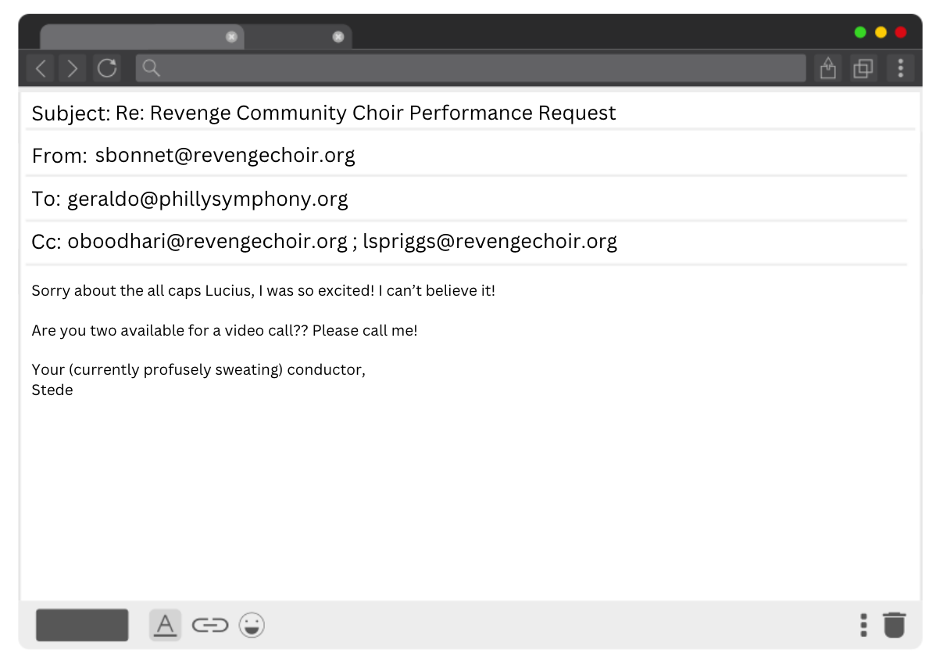Close the first browser tab

point(232,37)
